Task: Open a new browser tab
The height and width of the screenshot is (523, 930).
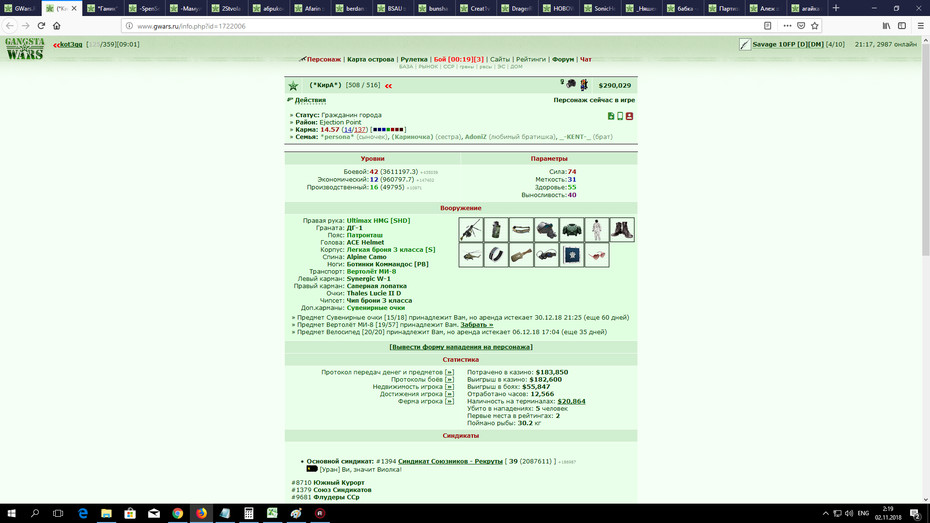Action: click(836, 8)
